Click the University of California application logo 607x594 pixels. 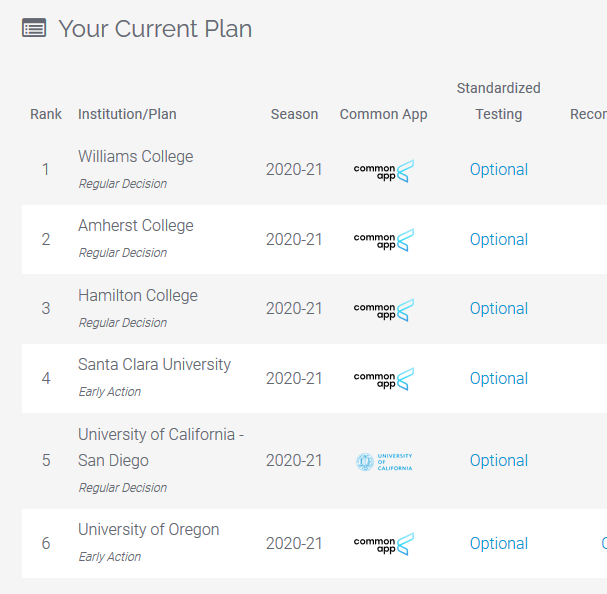[384, 462]
